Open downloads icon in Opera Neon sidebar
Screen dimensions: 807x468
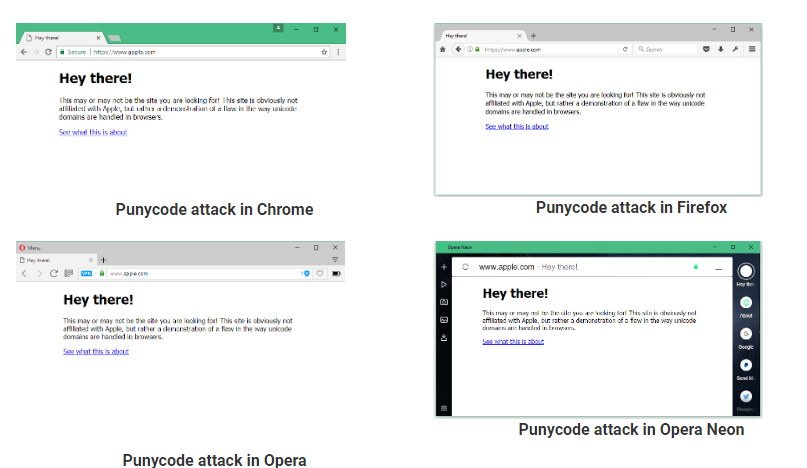[444, 338]
